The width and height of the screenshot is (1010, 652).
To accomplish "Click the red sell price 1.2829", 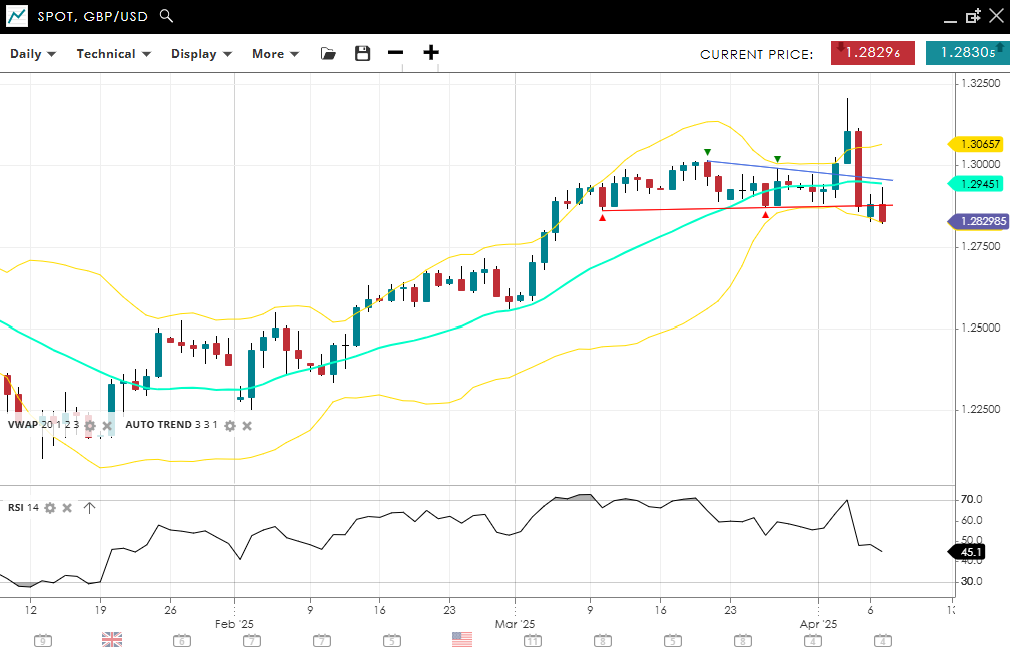I will click(872, 53).
